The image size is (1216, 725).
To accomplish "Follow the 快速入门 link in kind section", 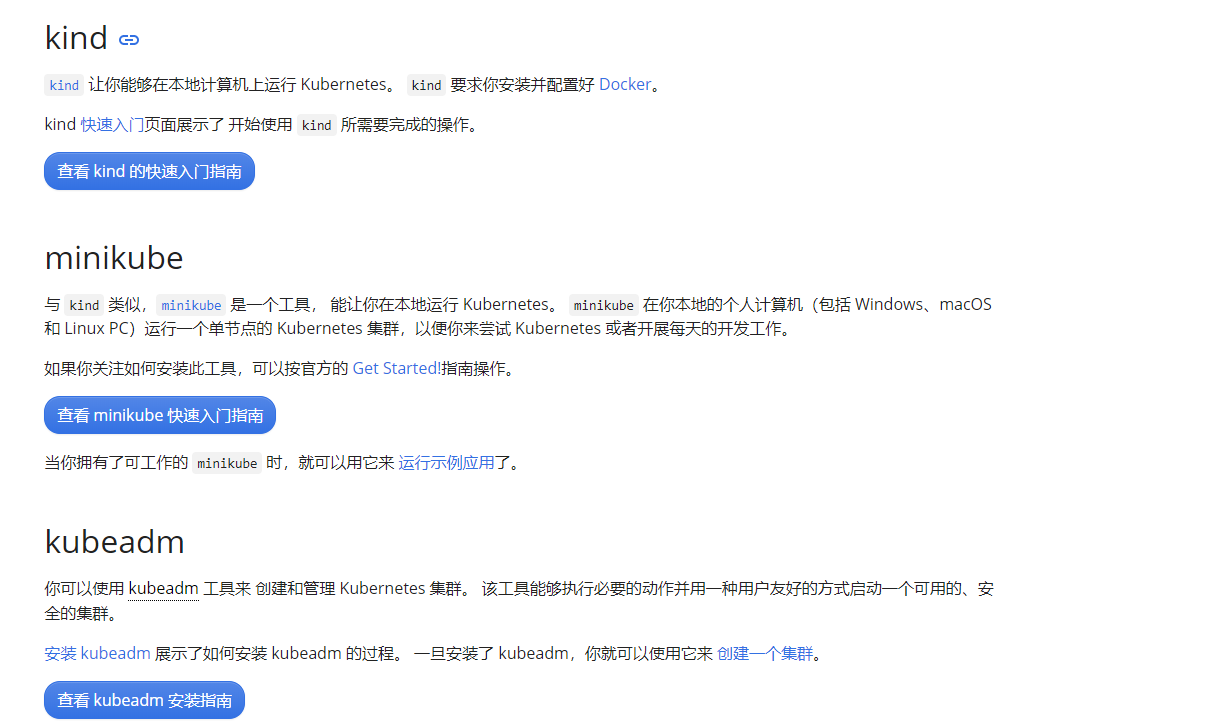I will 112,125.
